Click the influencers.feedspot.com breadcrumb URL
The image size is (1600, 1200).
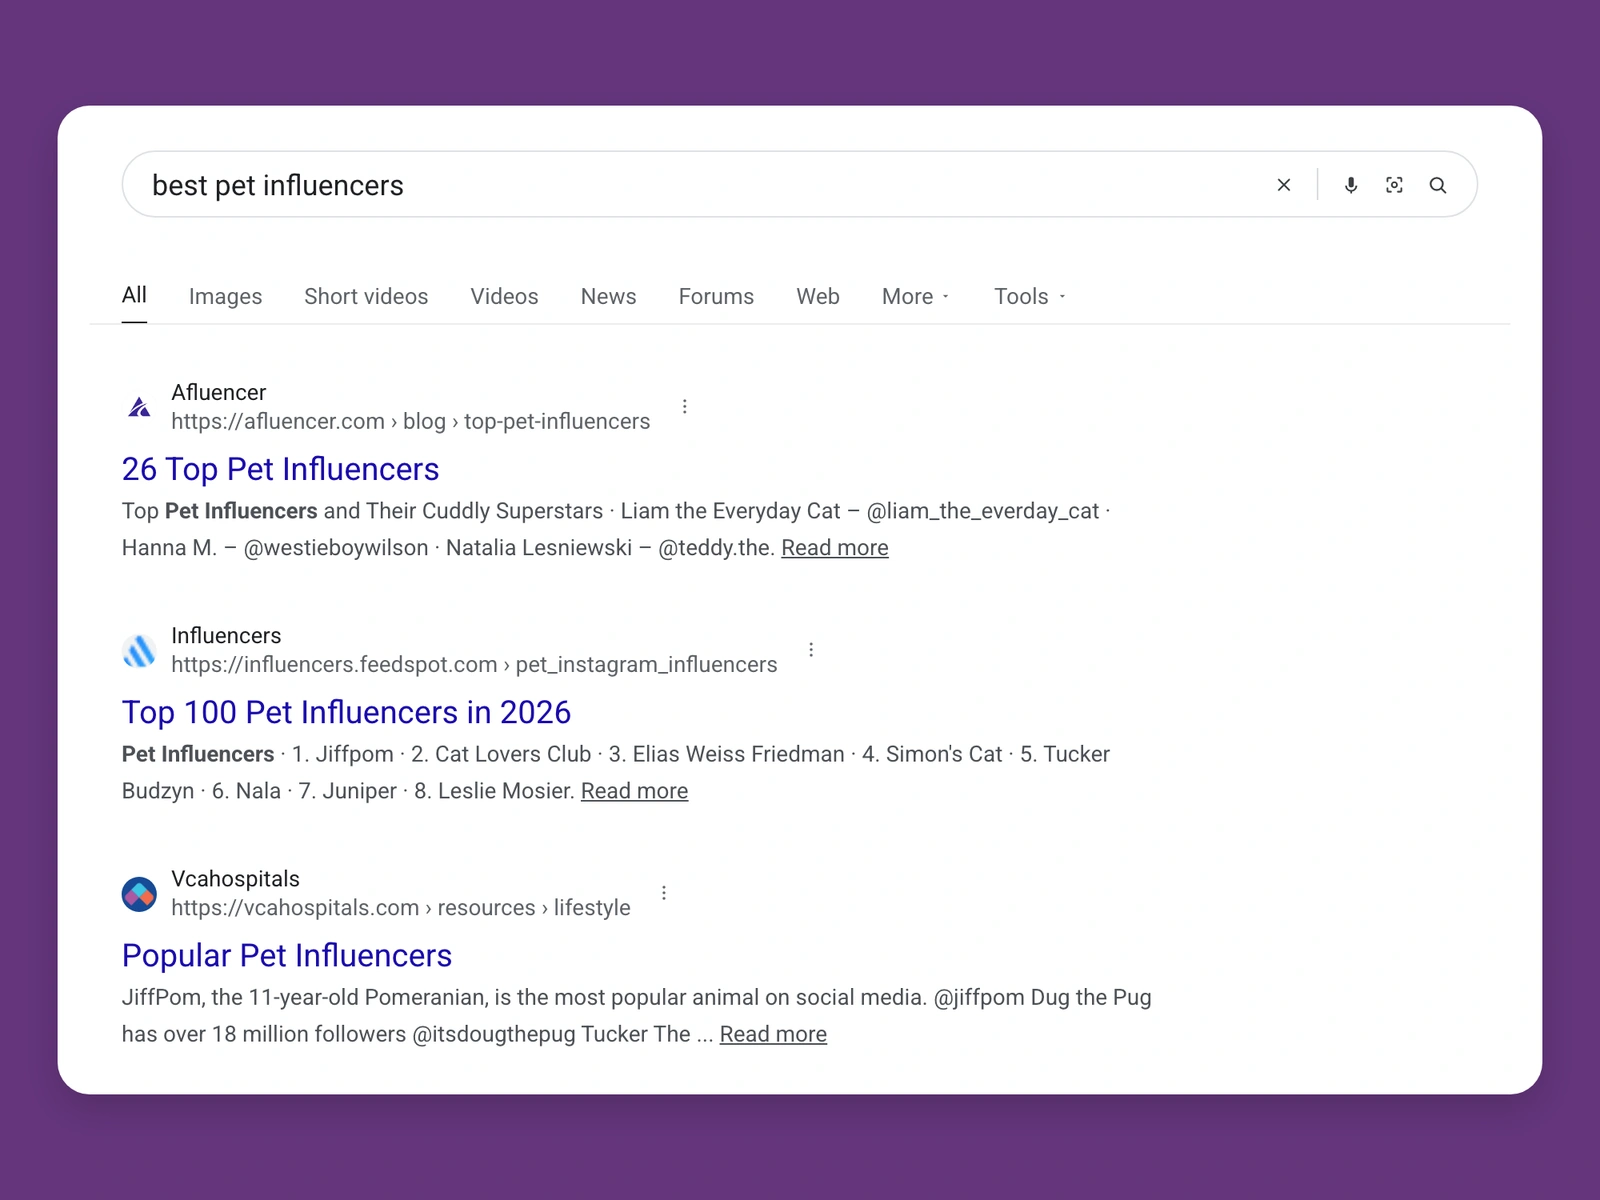(x=474, y=664)
